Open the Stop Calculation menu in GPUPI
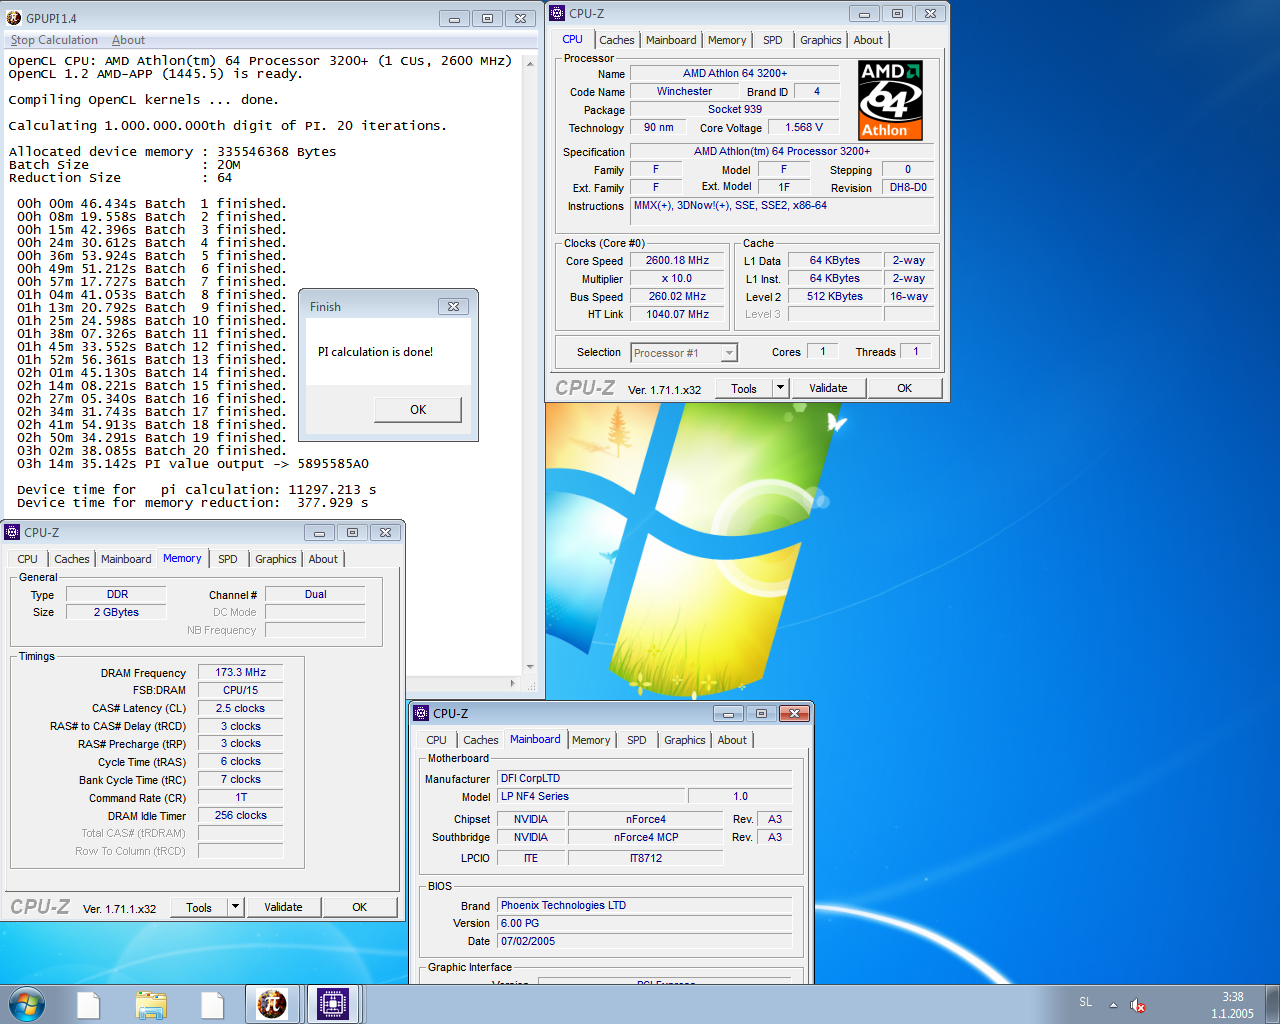Screen dimensions: 1280x1024 point(54,40)
